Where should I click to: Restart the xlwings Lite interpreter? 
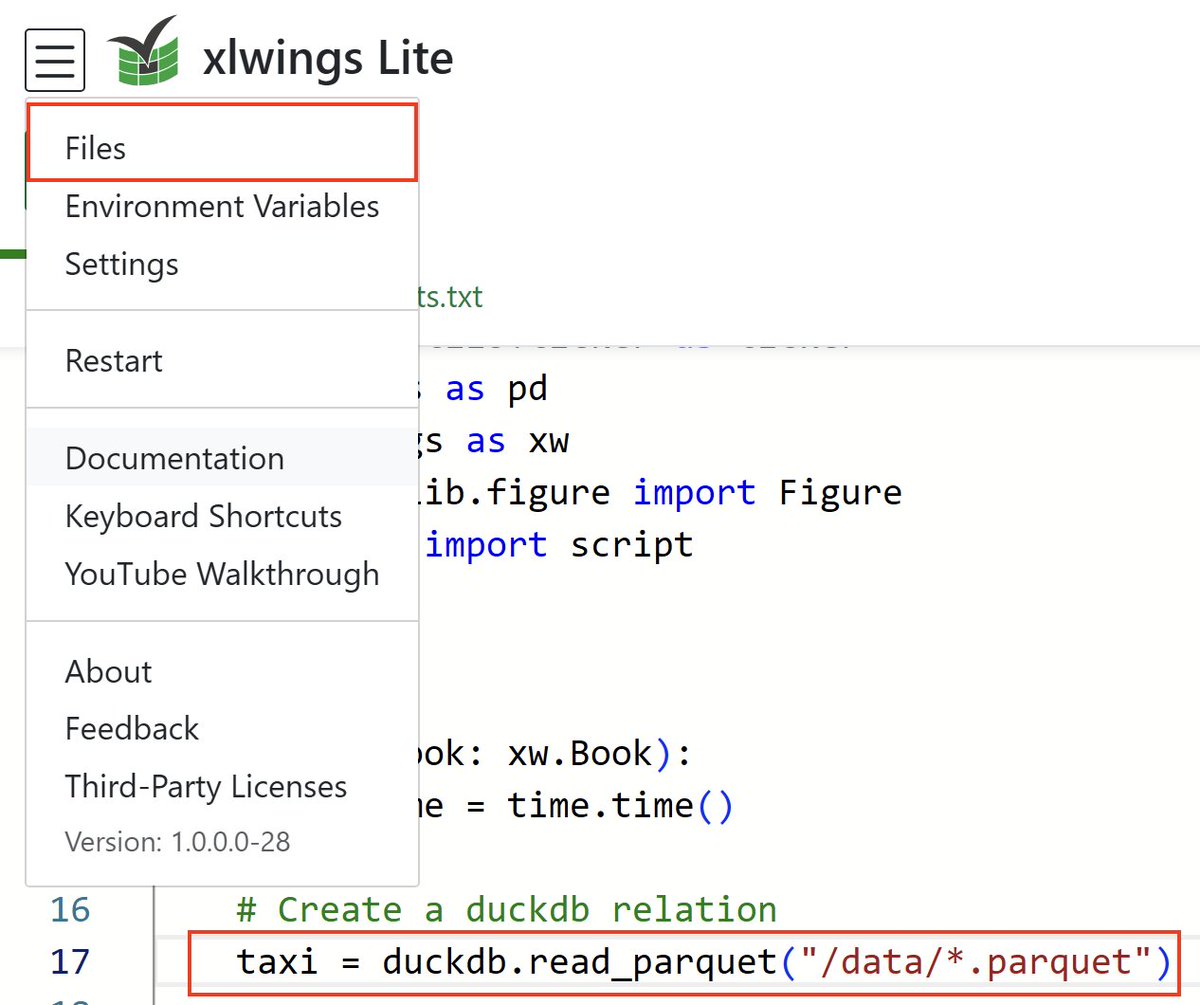pos(113,361)
